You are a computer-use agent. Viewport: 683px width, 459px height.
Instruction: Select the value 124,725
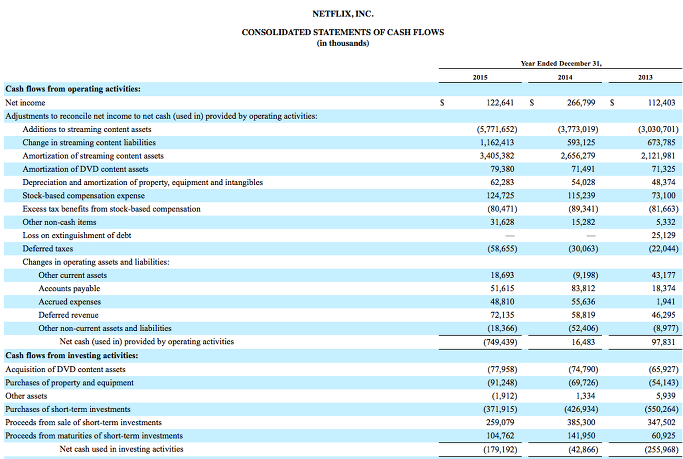coord(500,196)
